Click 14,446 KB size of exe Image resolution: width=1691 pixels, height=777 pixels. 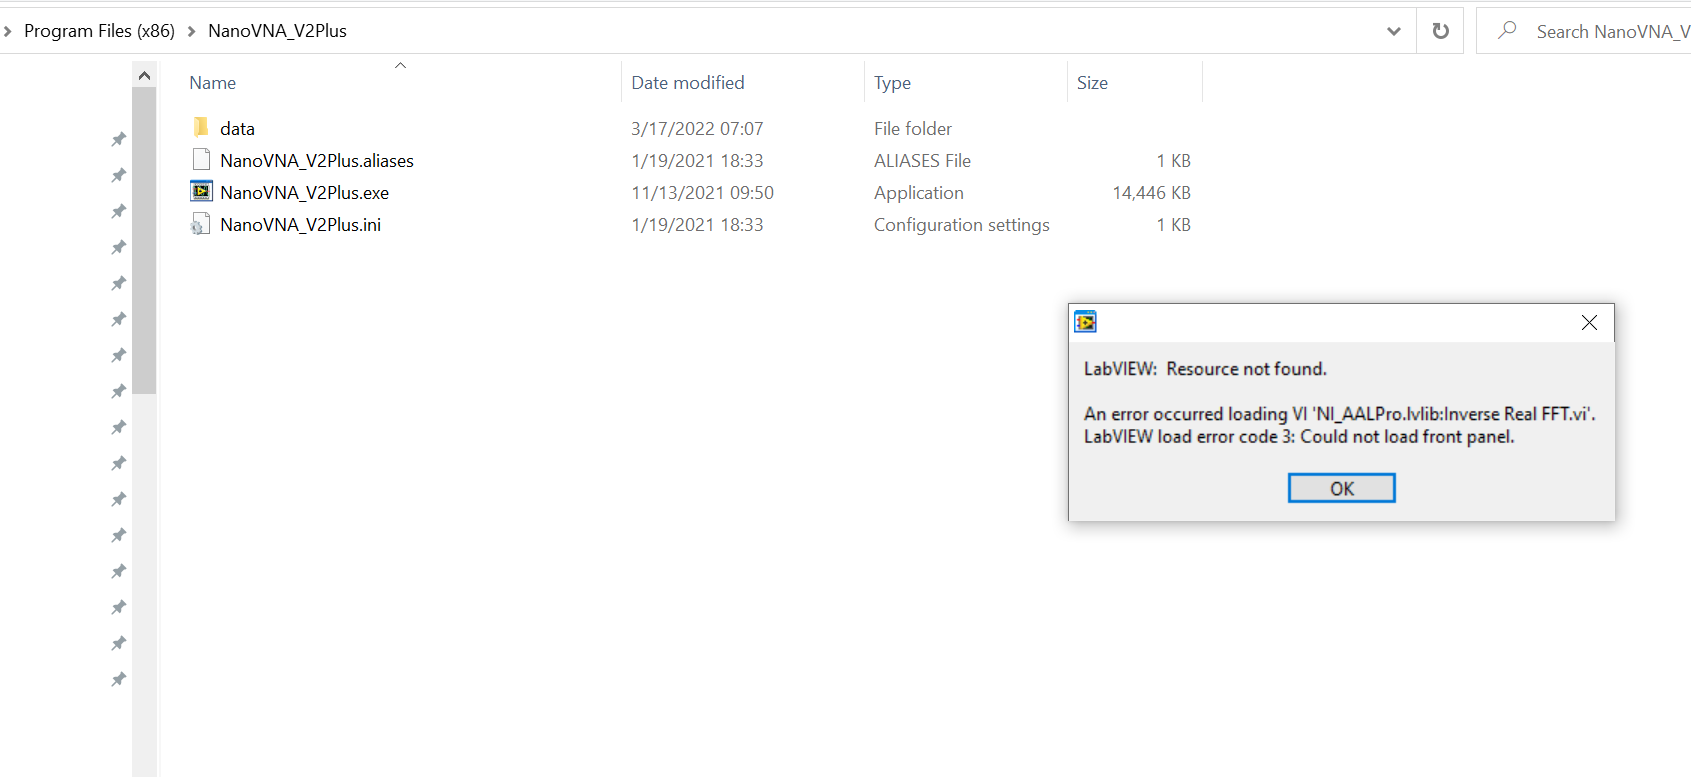pyautogui.click(x=1151, y=192)
